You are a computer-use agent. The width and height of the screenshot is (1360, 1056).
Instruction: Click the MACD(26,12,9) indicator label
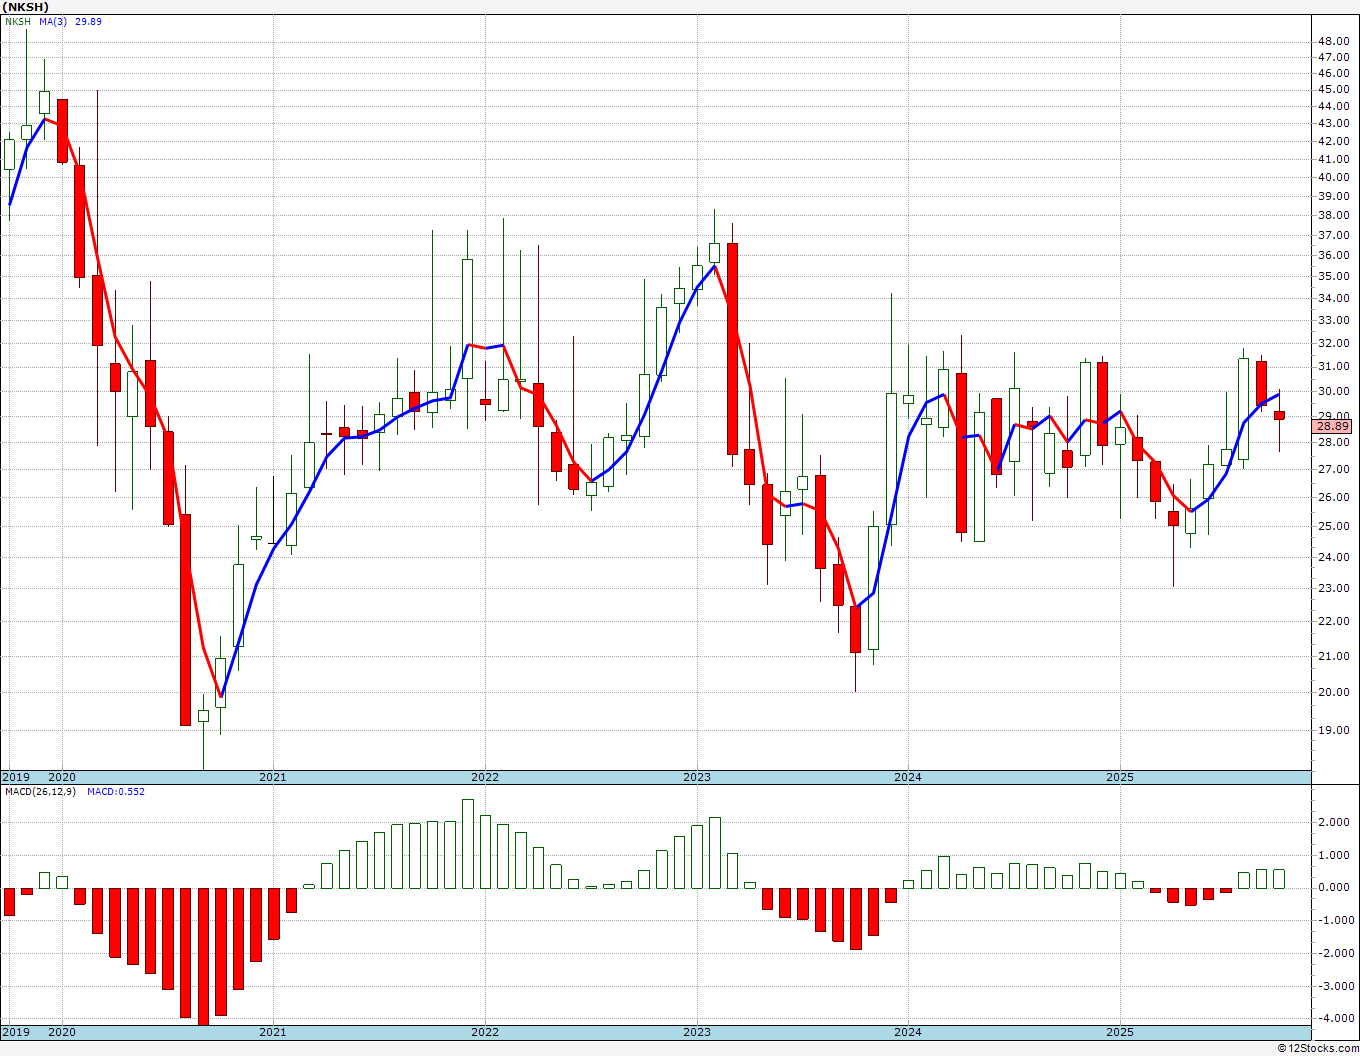tap(41, 791)
